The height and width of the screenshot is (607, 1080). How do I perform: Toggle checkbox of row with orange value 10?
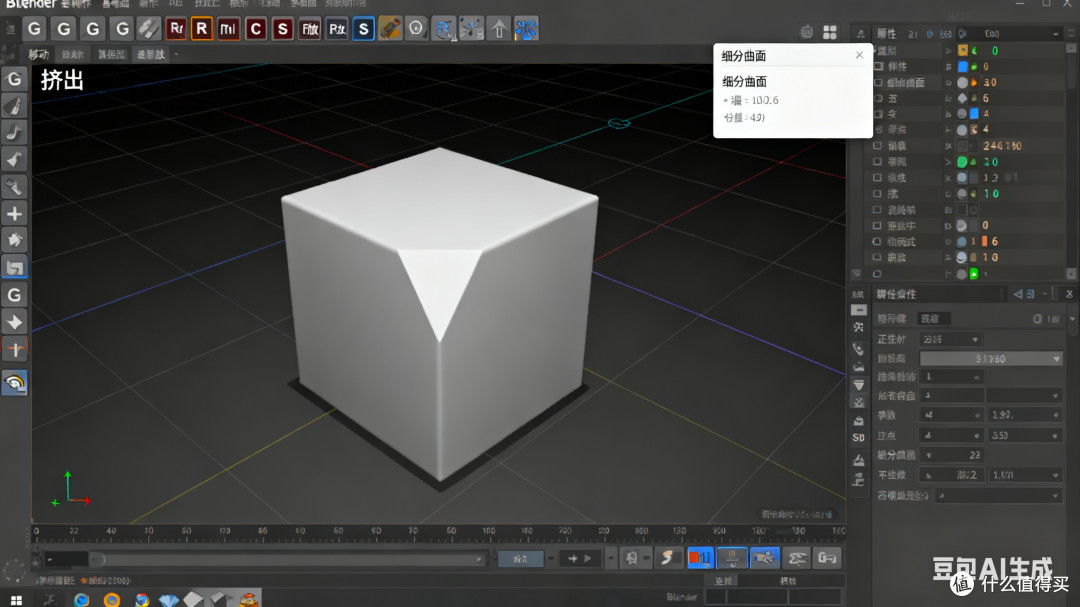pos(877,258)
